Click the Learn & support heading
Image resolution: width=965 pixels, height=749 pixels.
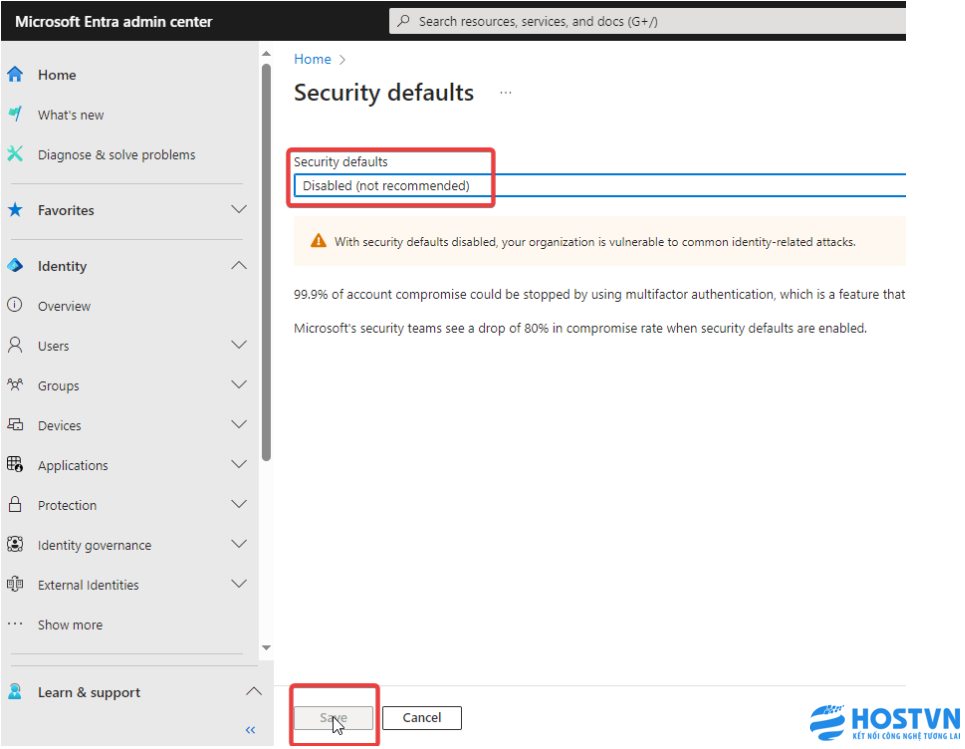(89, 692)
